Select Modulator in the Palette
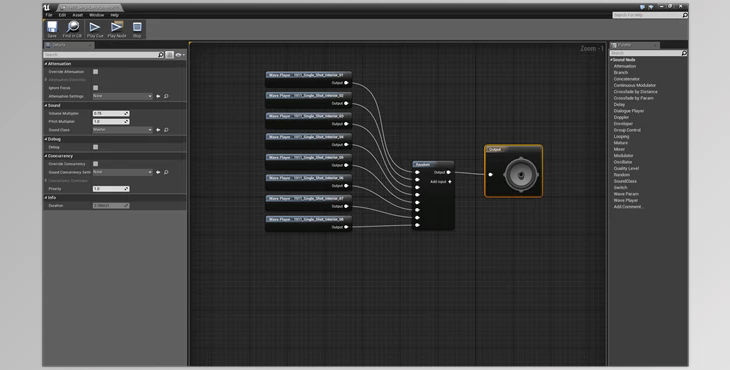 click(623, 156)
